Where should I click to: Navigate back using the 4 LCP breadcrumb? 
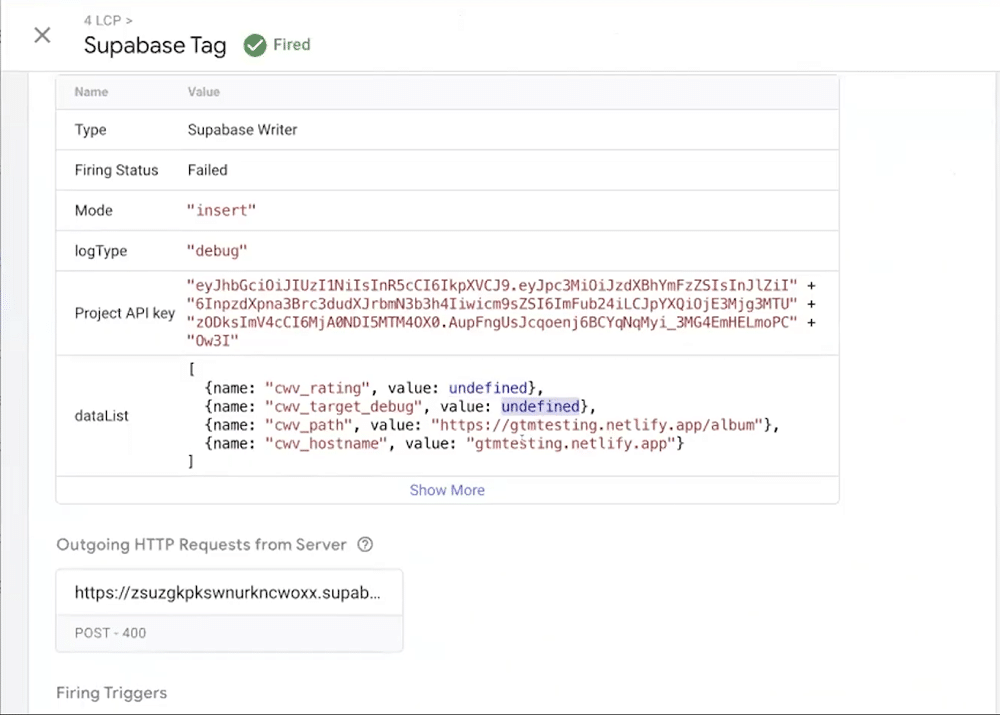[98, 20]
